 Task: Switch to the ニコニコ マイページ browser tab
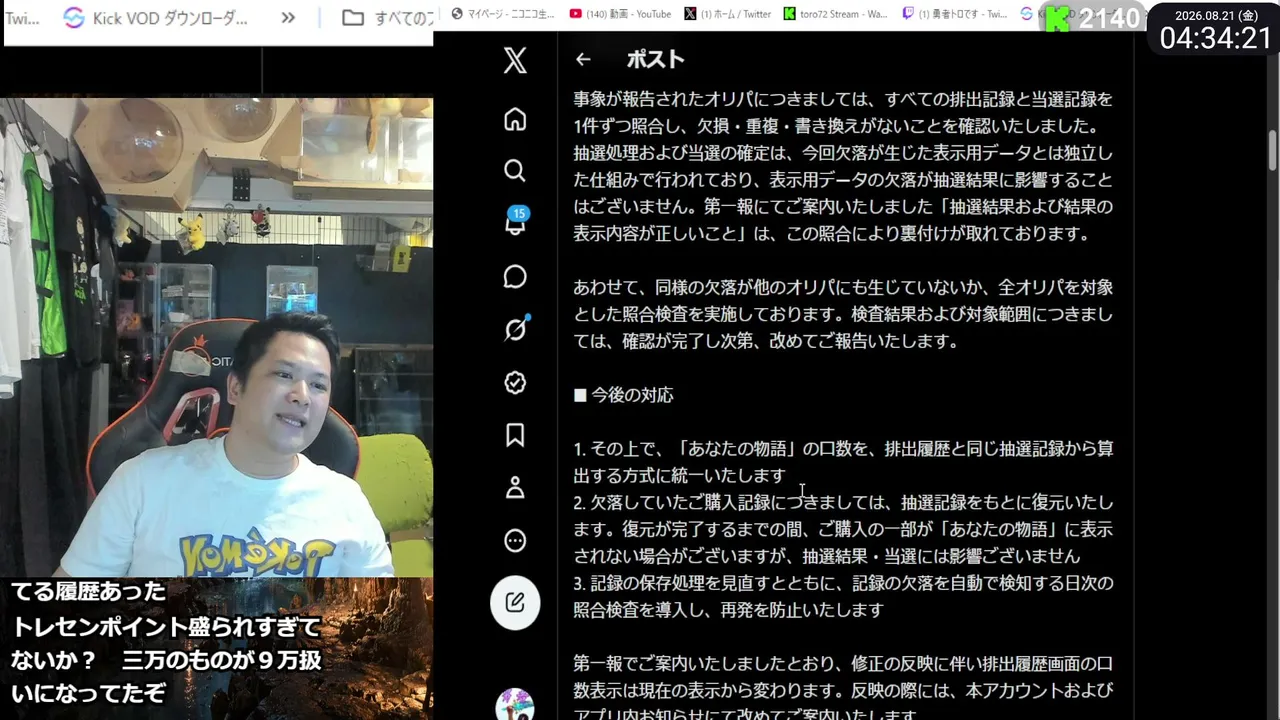click(501, 14)
